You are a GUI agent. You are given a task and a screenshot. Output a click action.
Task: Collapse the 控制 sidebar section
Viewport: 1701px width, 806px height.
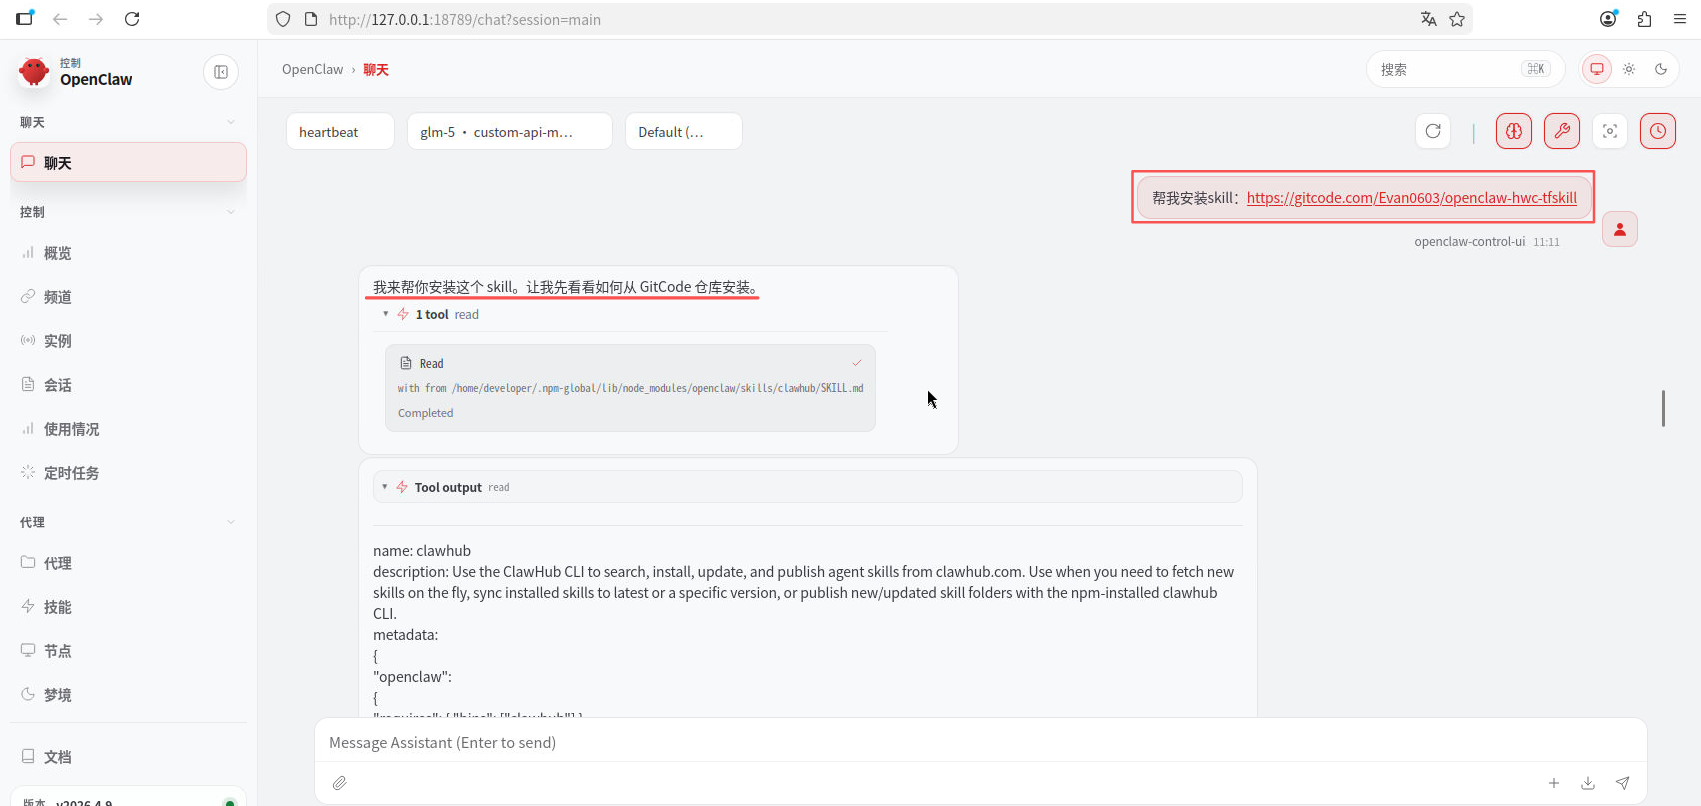pyautogui.click(x=128, y=212)
